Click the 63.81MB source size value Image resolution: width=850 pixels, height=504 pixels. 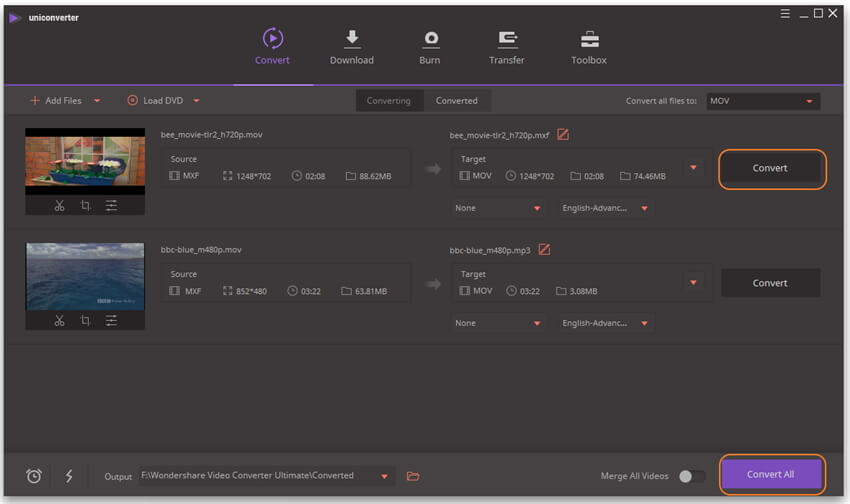tap(371, 291)
